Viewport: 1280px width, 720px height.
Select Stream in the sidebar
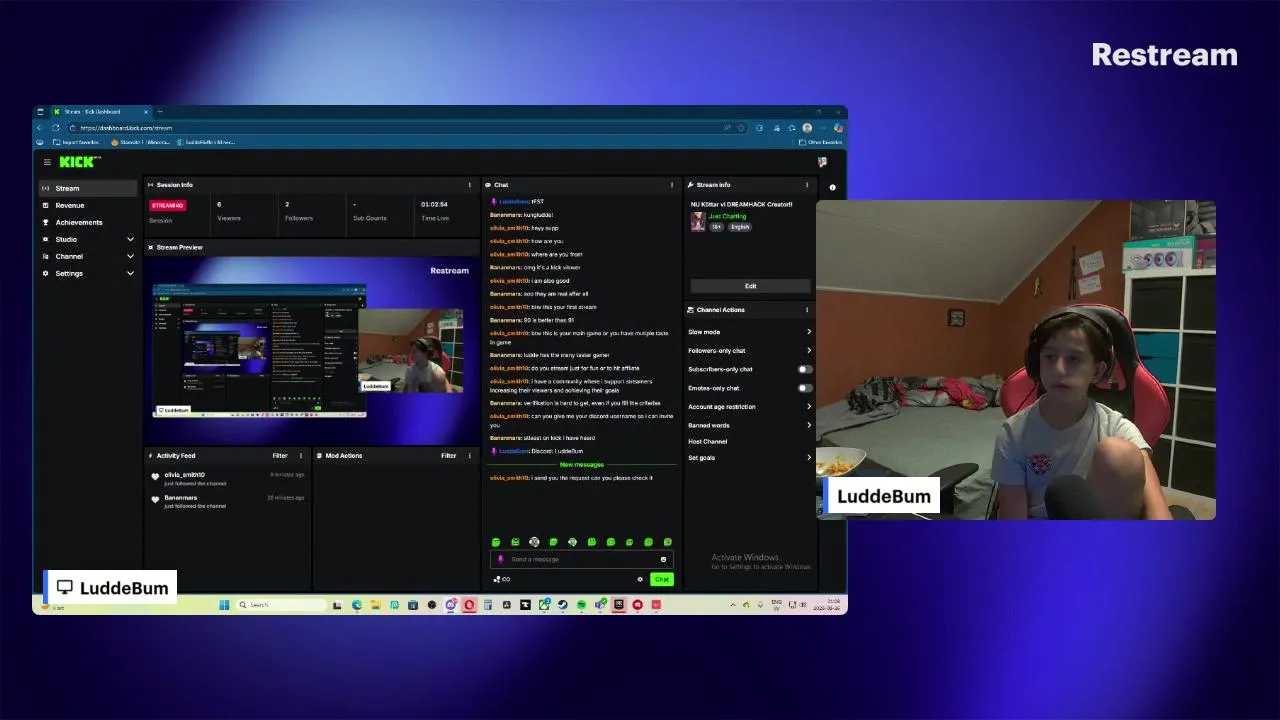pos(88,188)
